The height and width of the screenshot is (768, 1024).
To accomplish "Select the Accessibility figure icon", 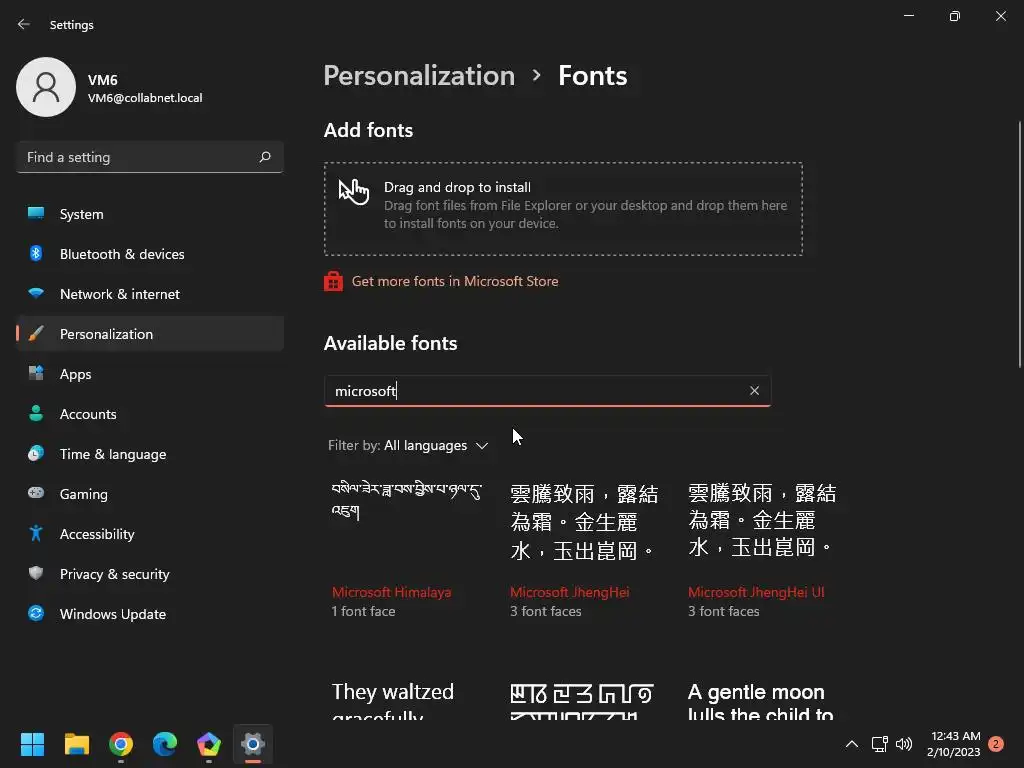I will coord(36,534).
